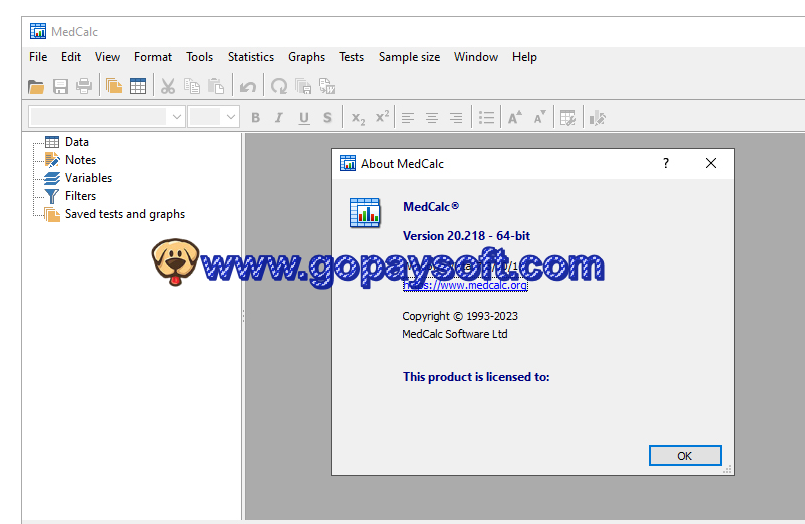The height and width of the screenshot is (524, 805).
Task: Click the export-to-Word icon
Action: click(327, 86)
